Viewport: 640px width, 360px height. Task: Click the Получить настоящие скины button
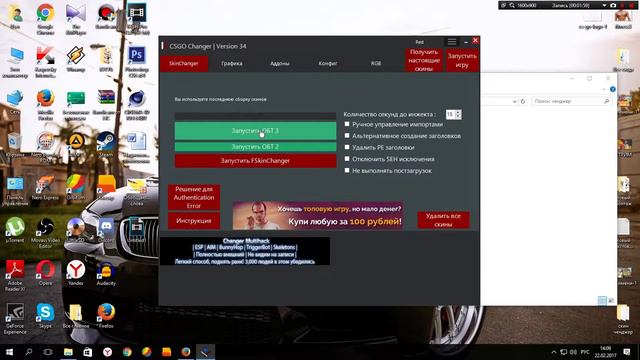(x=424, y=60)
